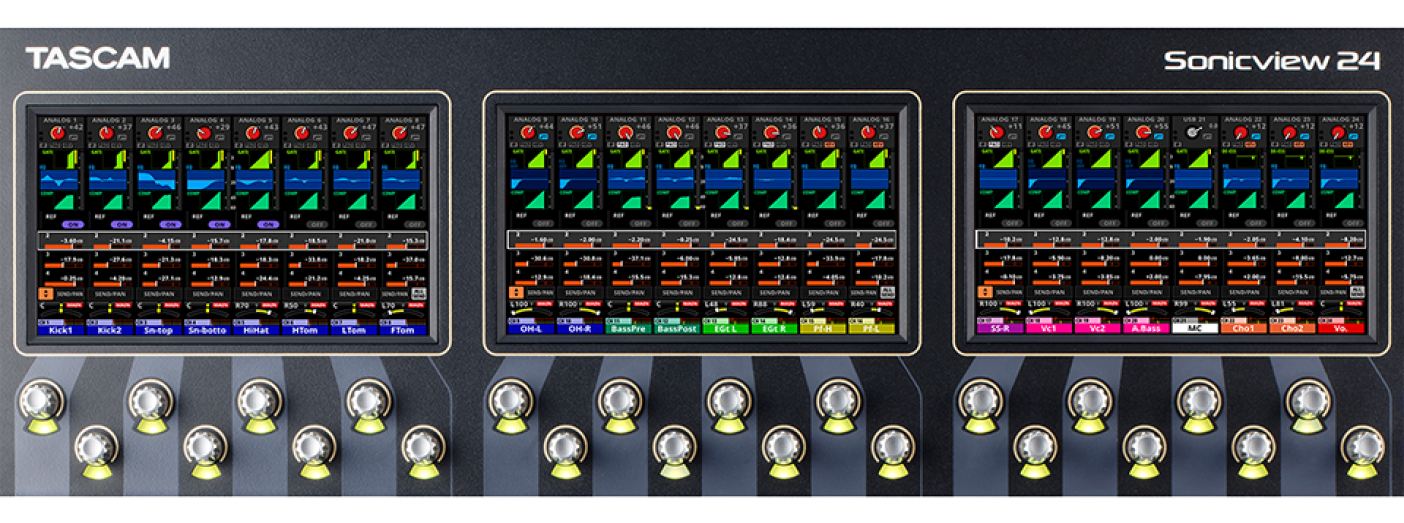Viewport: 1404px width, 523px height.
Task: Click the gray gain knob on USB 21
Action: tap(1192, 132)
